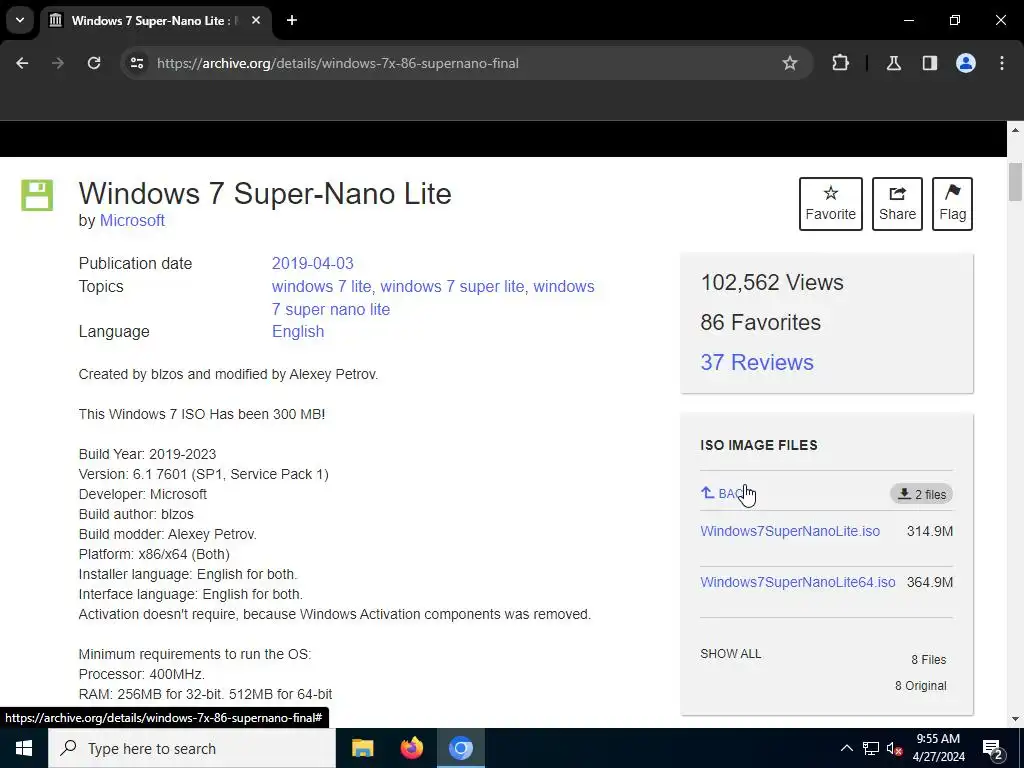The width and height of the screenshot is (1024, 768).
Task: Open the notification center icon
Action: pyautogui.click(x=993, y=749)
